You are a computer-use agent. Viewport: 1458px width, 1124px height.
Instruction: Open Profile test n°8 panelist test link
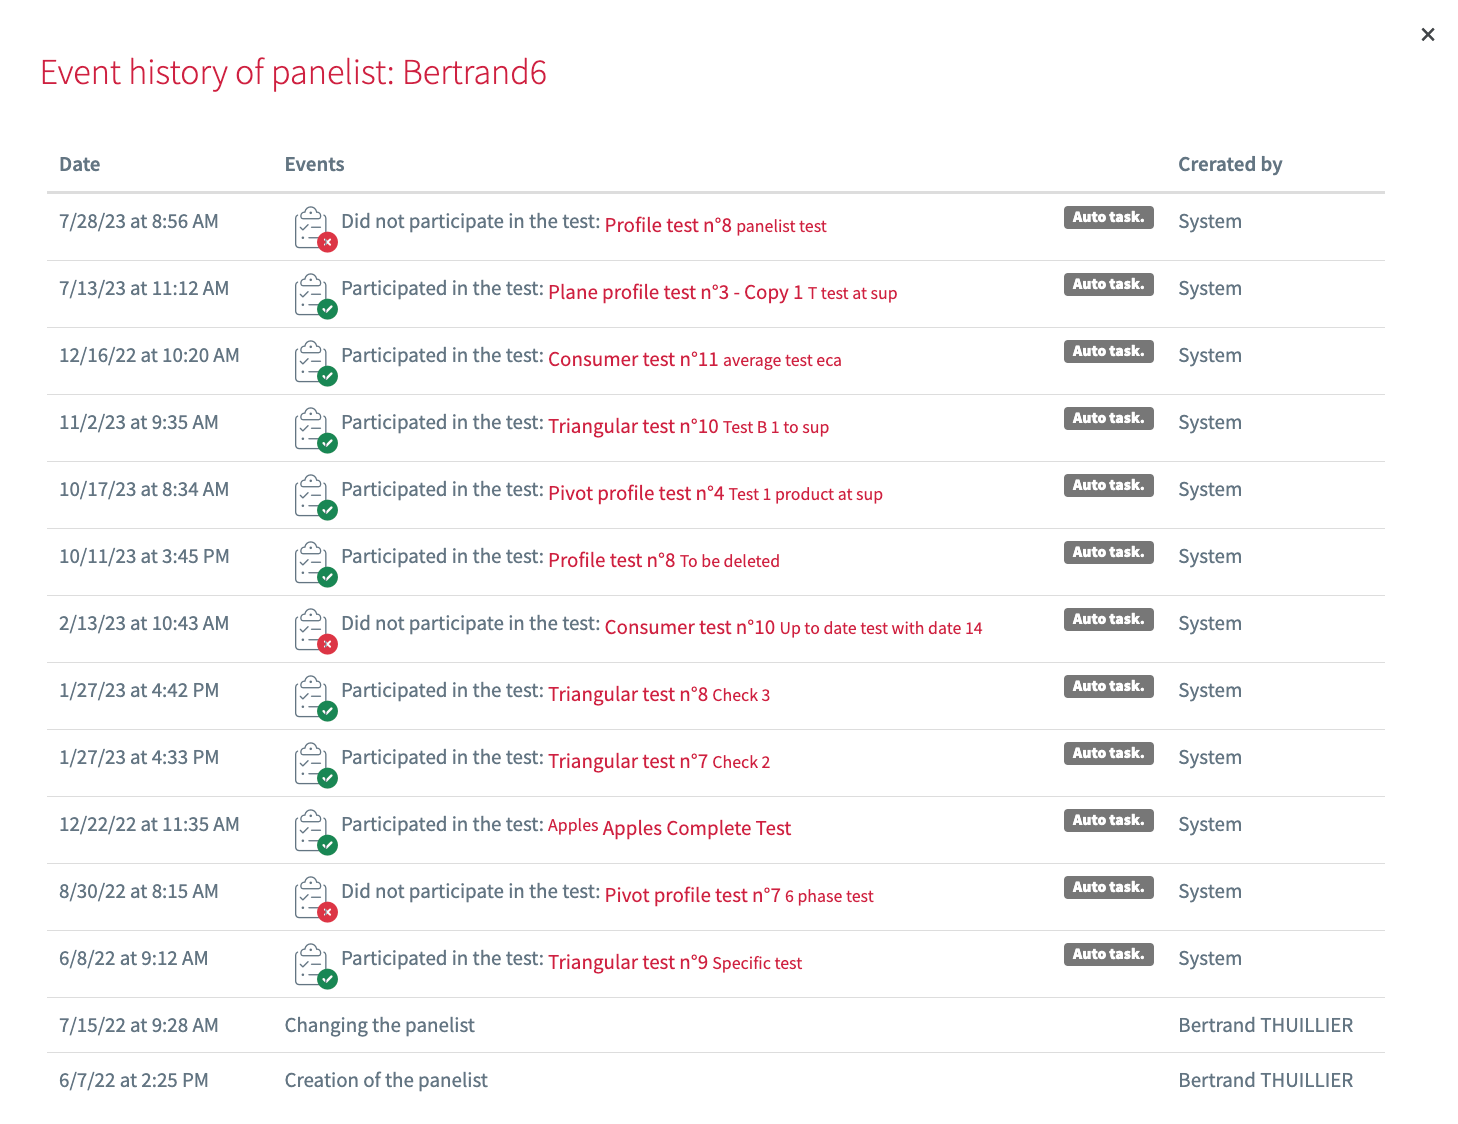coord(715,226)
